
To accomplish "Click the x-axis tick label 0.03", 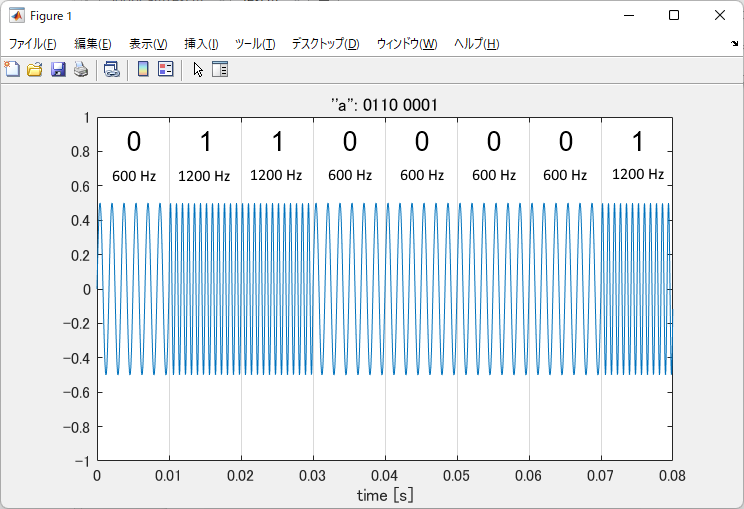I will tap(312, 476).
